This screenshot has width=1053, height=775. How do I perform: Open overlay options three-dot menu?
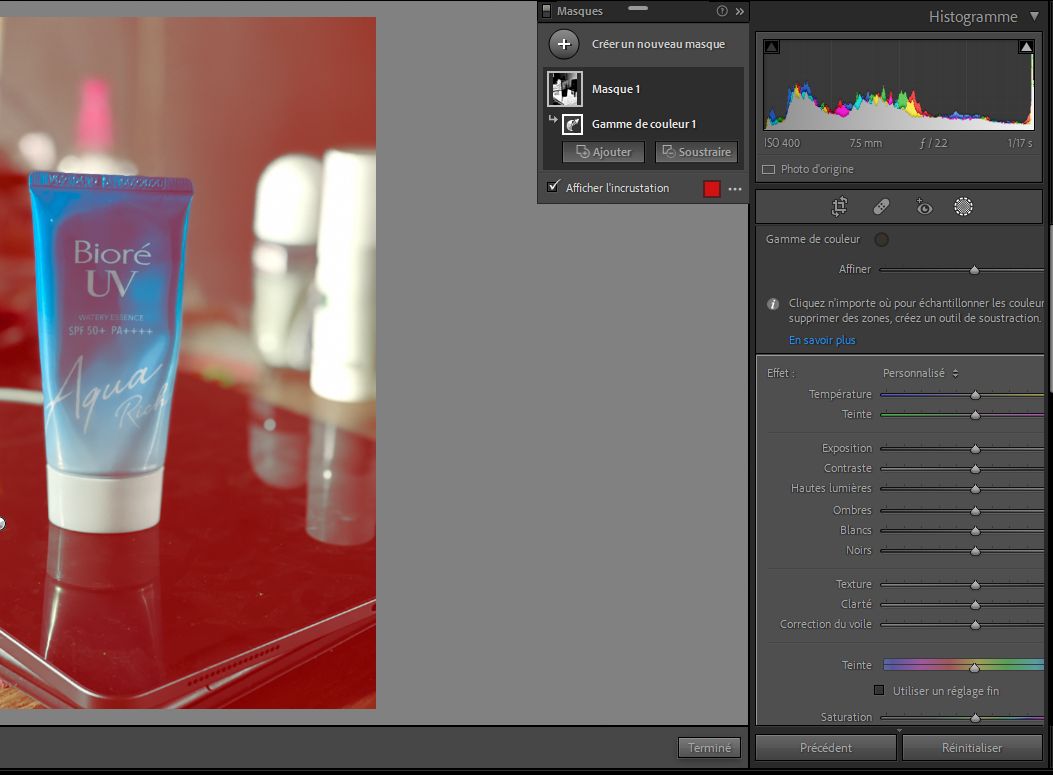point(735,189)
